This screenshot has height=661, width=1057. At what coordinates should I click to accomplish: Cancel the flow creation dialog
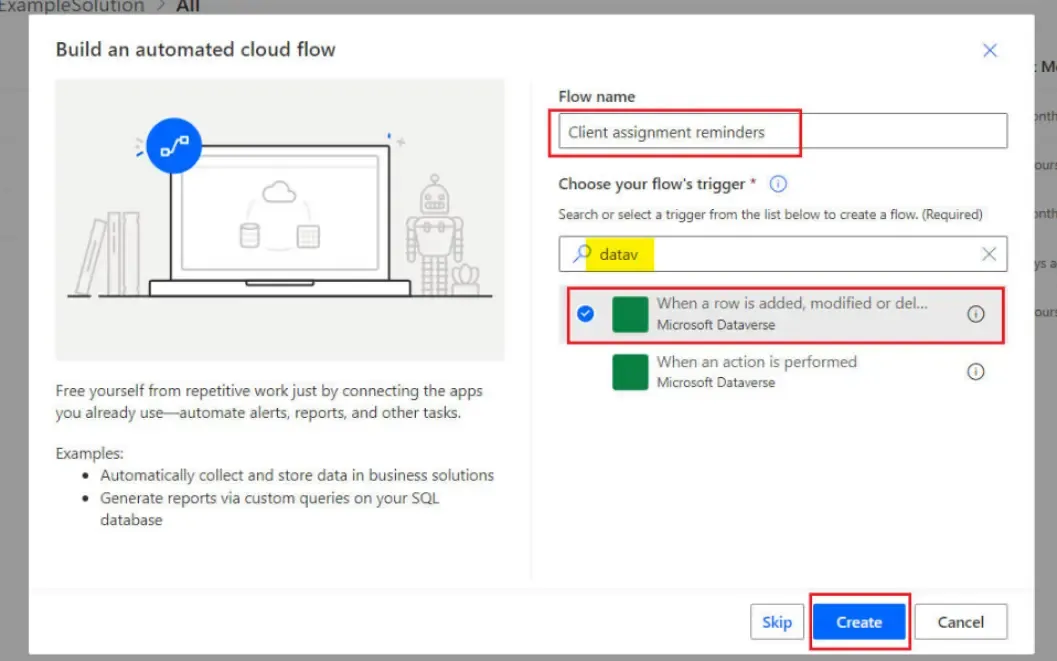tap(960, 622)
